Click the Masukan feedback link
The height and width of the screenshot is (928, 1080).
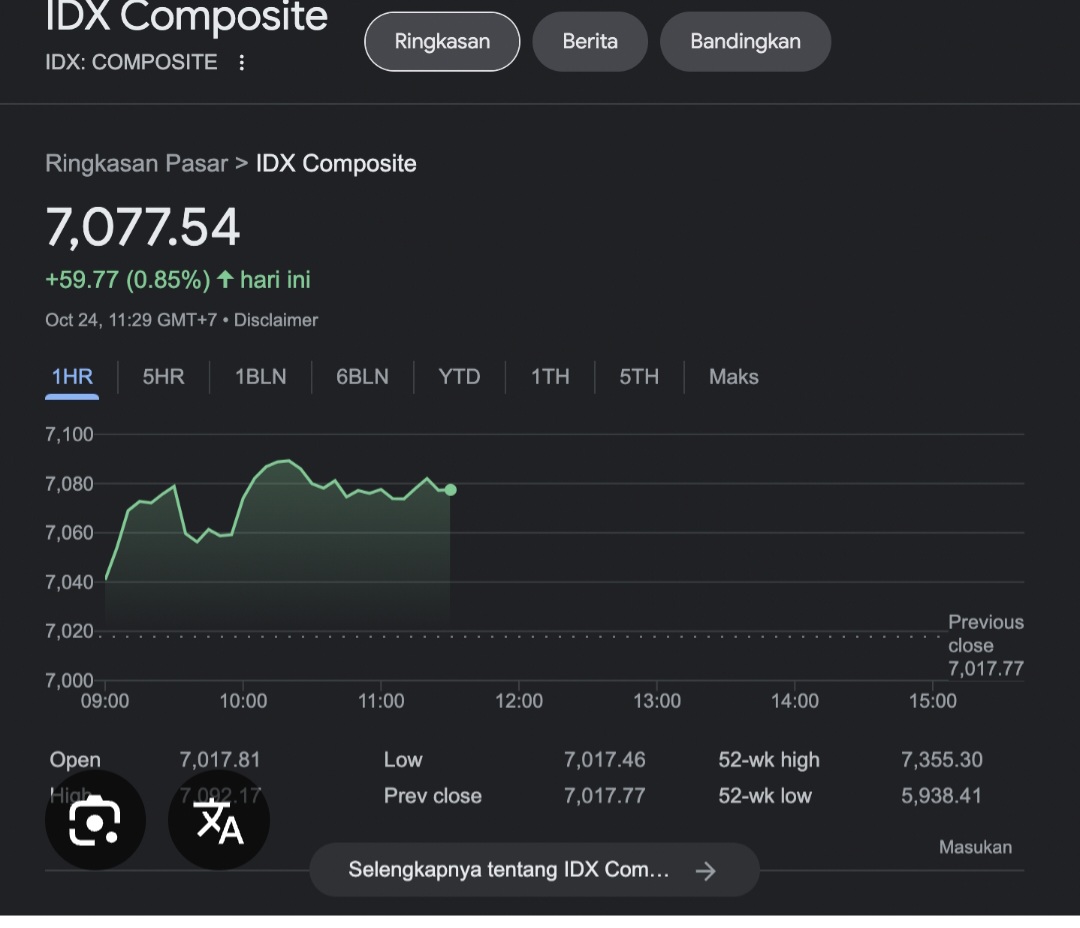point(975,847)
